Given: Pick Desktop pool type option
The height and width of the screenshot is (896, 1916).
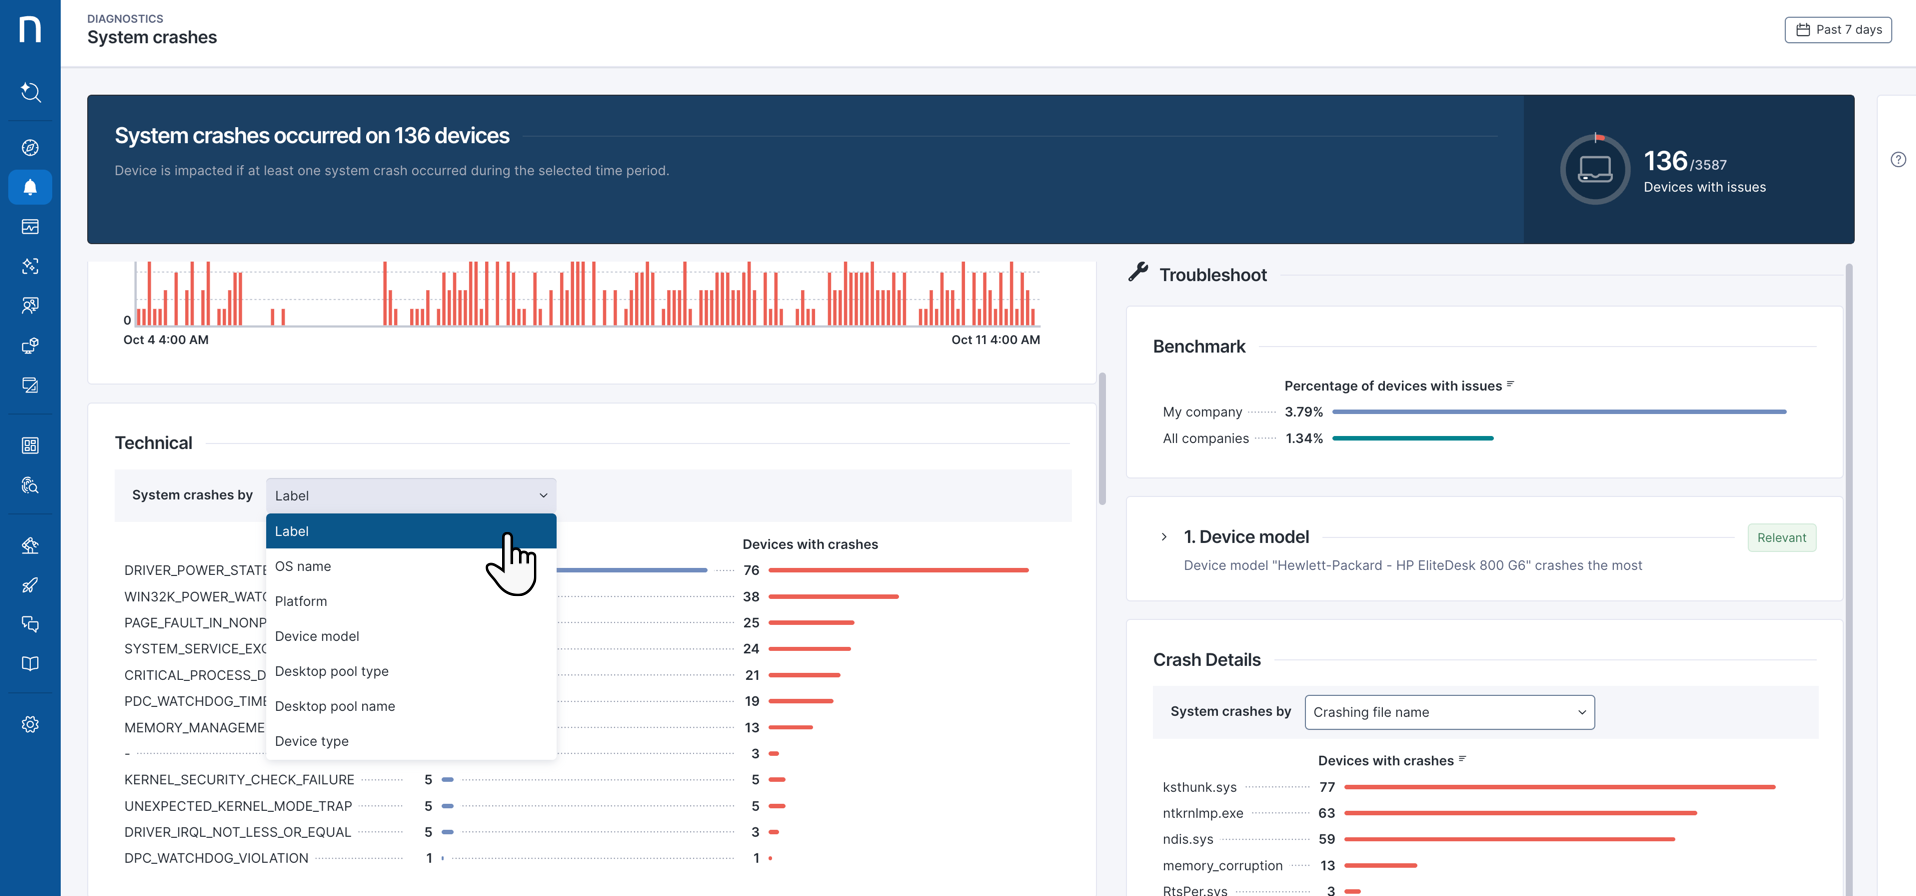Looking at the screenshot, I should pyautogui.click(x=332, y=671).
